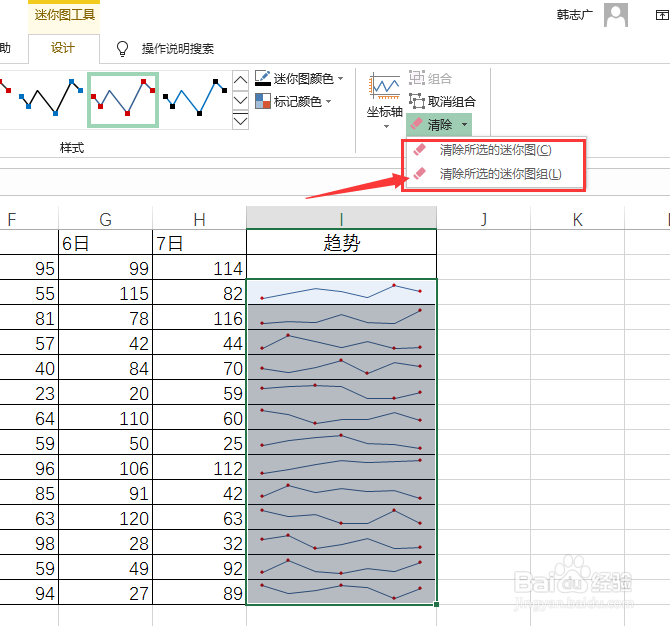
Task: Expand the full sparkline style gallery
Action: 241,121
